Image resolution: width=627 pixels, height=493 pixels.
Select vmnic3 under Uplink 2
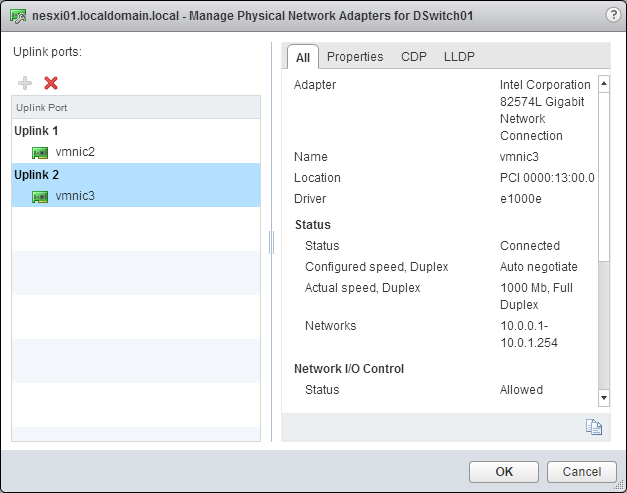tap(136, 196)
